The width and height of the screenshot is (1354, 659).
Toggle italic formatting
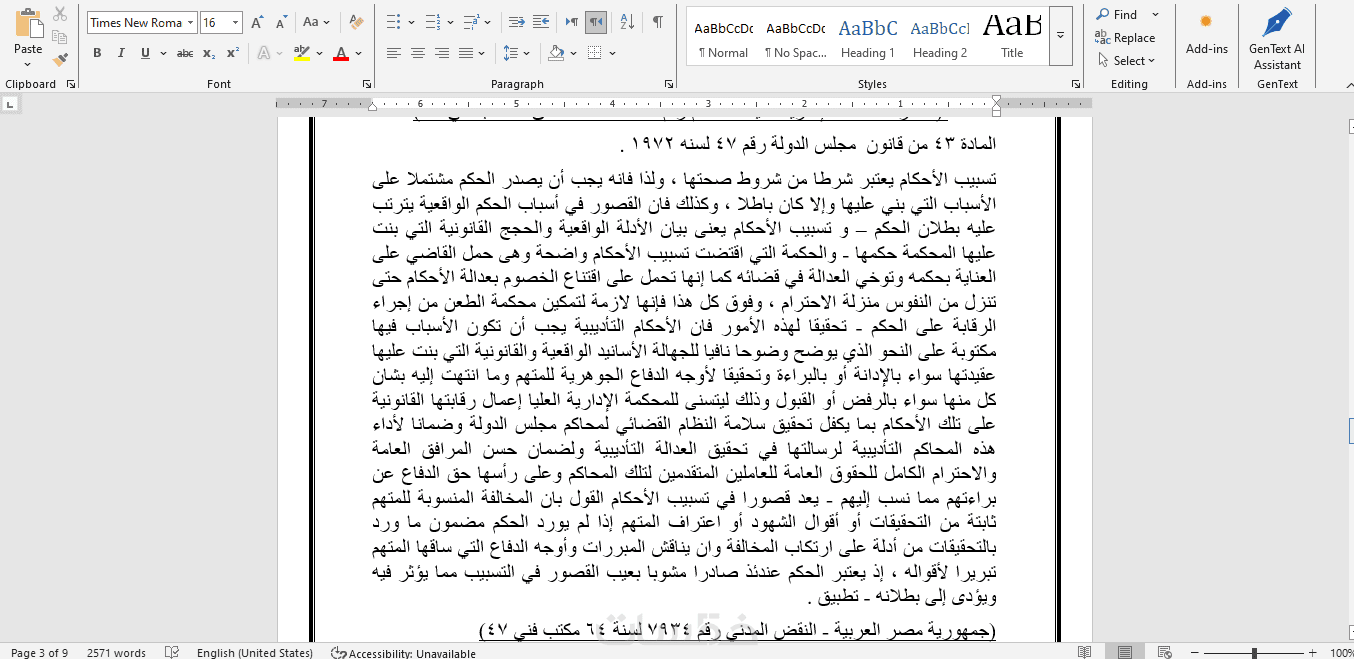pyautogui.click(x=121, y=53)
